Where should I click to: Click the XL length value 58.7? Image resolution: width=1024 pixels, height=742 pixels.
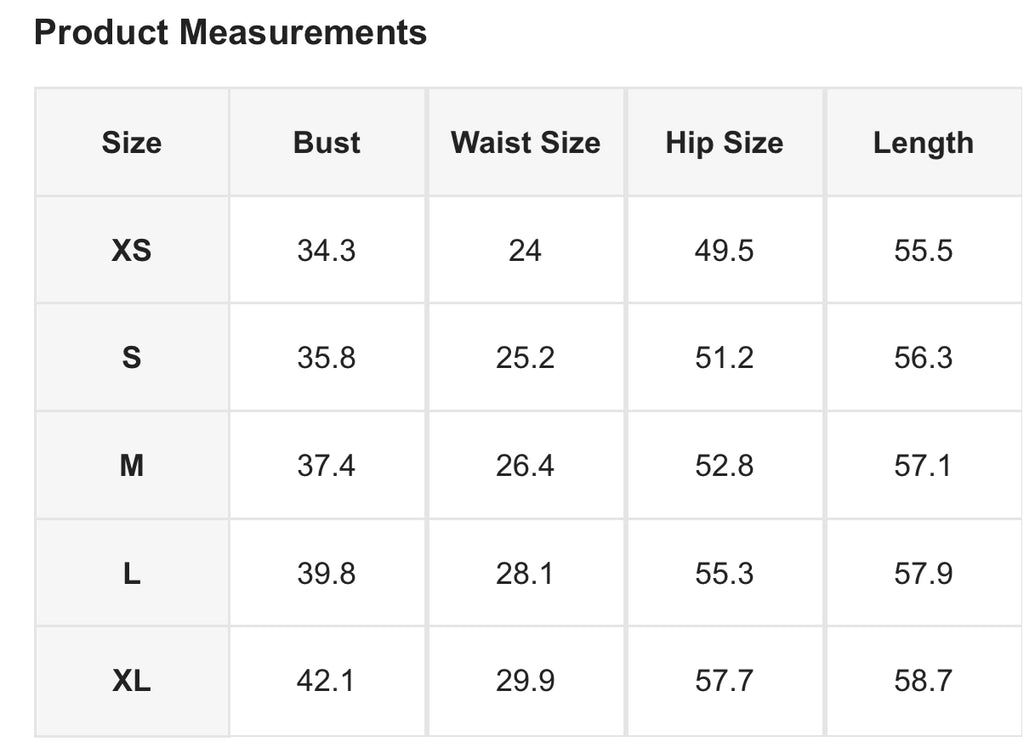click(923, 681)
